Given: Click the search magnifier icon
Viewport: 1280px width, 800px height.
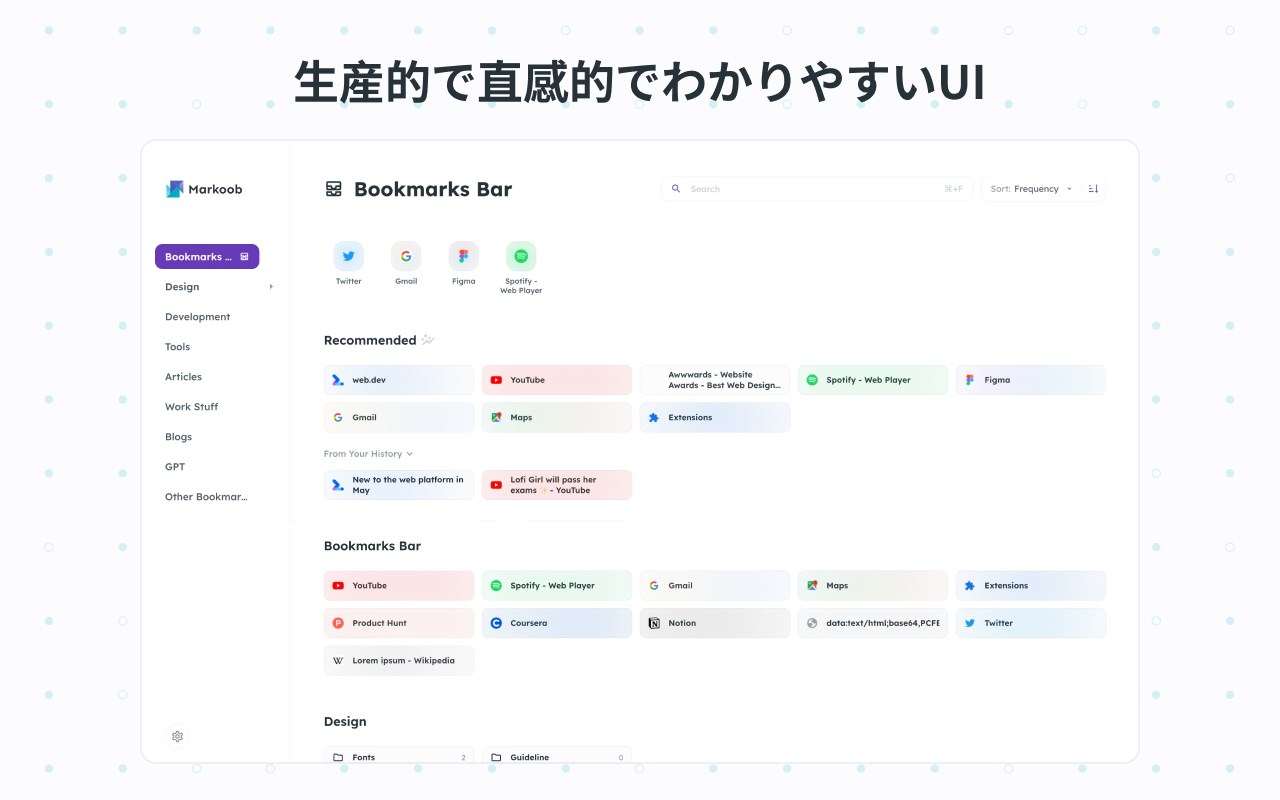Looking at the screenshot, I should click(676, 189).
